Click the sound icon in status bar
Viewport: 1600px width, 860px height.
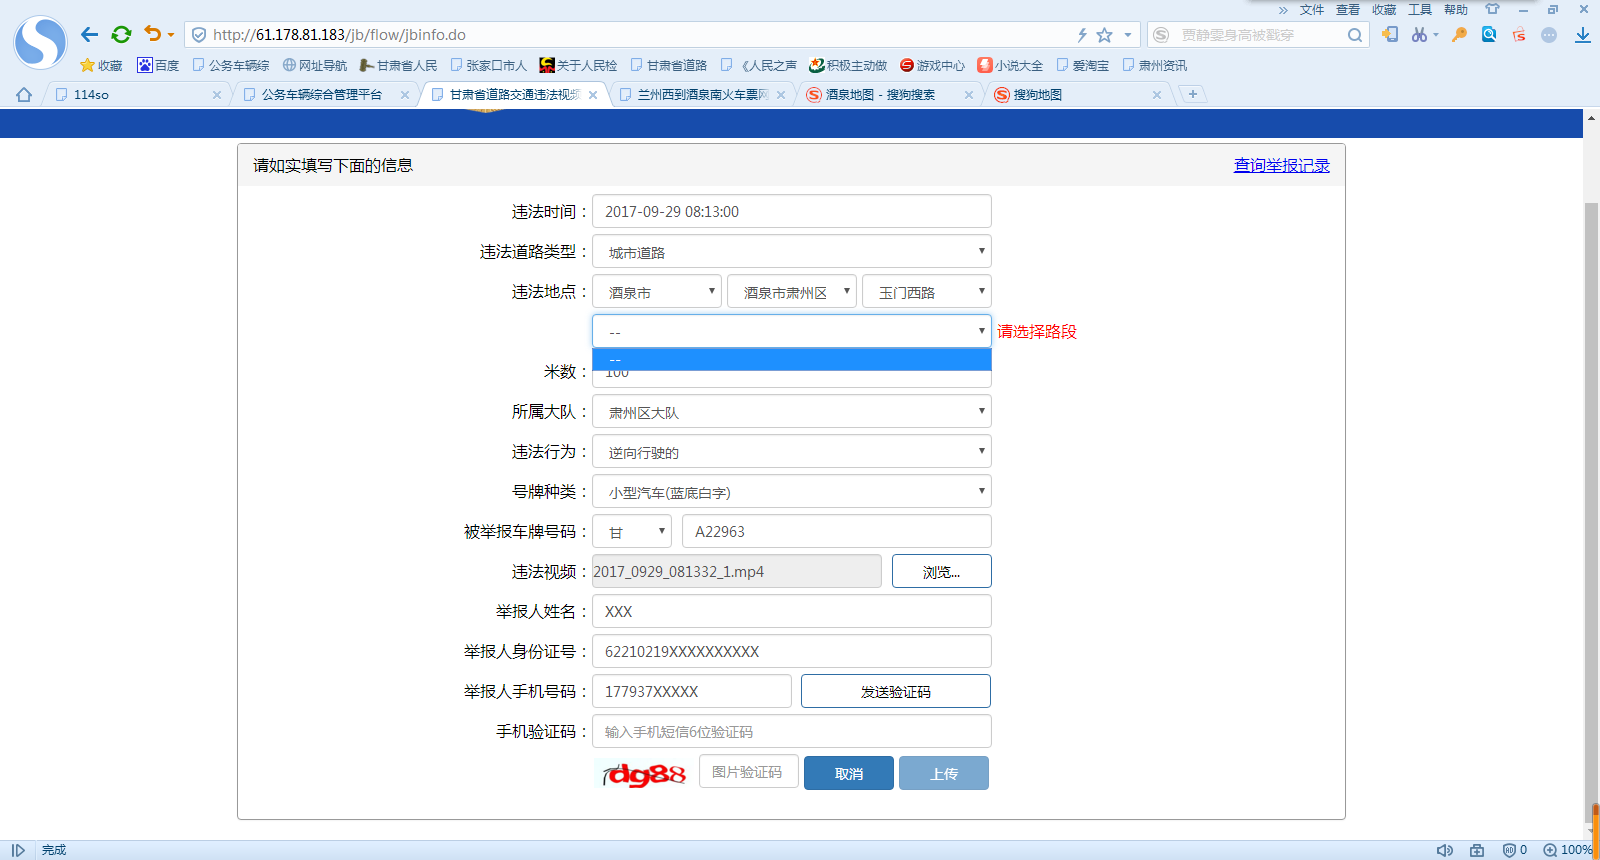click(x=1445, y=850)
